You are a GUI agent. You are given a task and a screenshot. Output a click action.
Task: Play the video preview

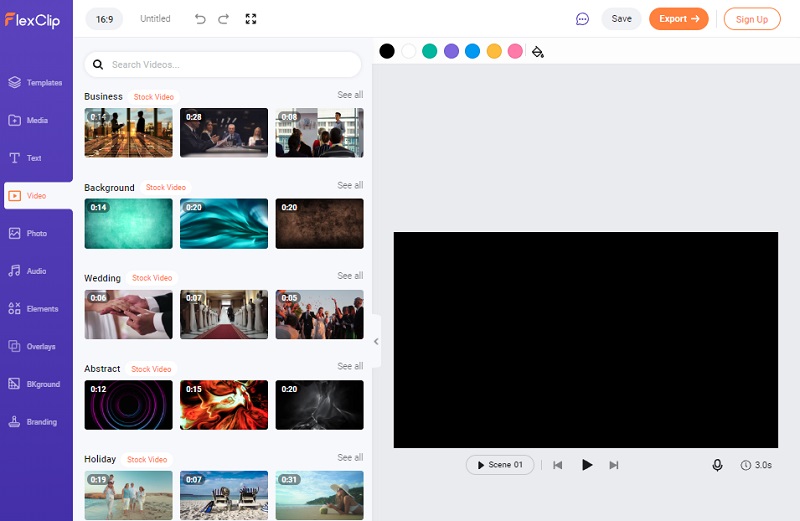(x=587, y=465)
